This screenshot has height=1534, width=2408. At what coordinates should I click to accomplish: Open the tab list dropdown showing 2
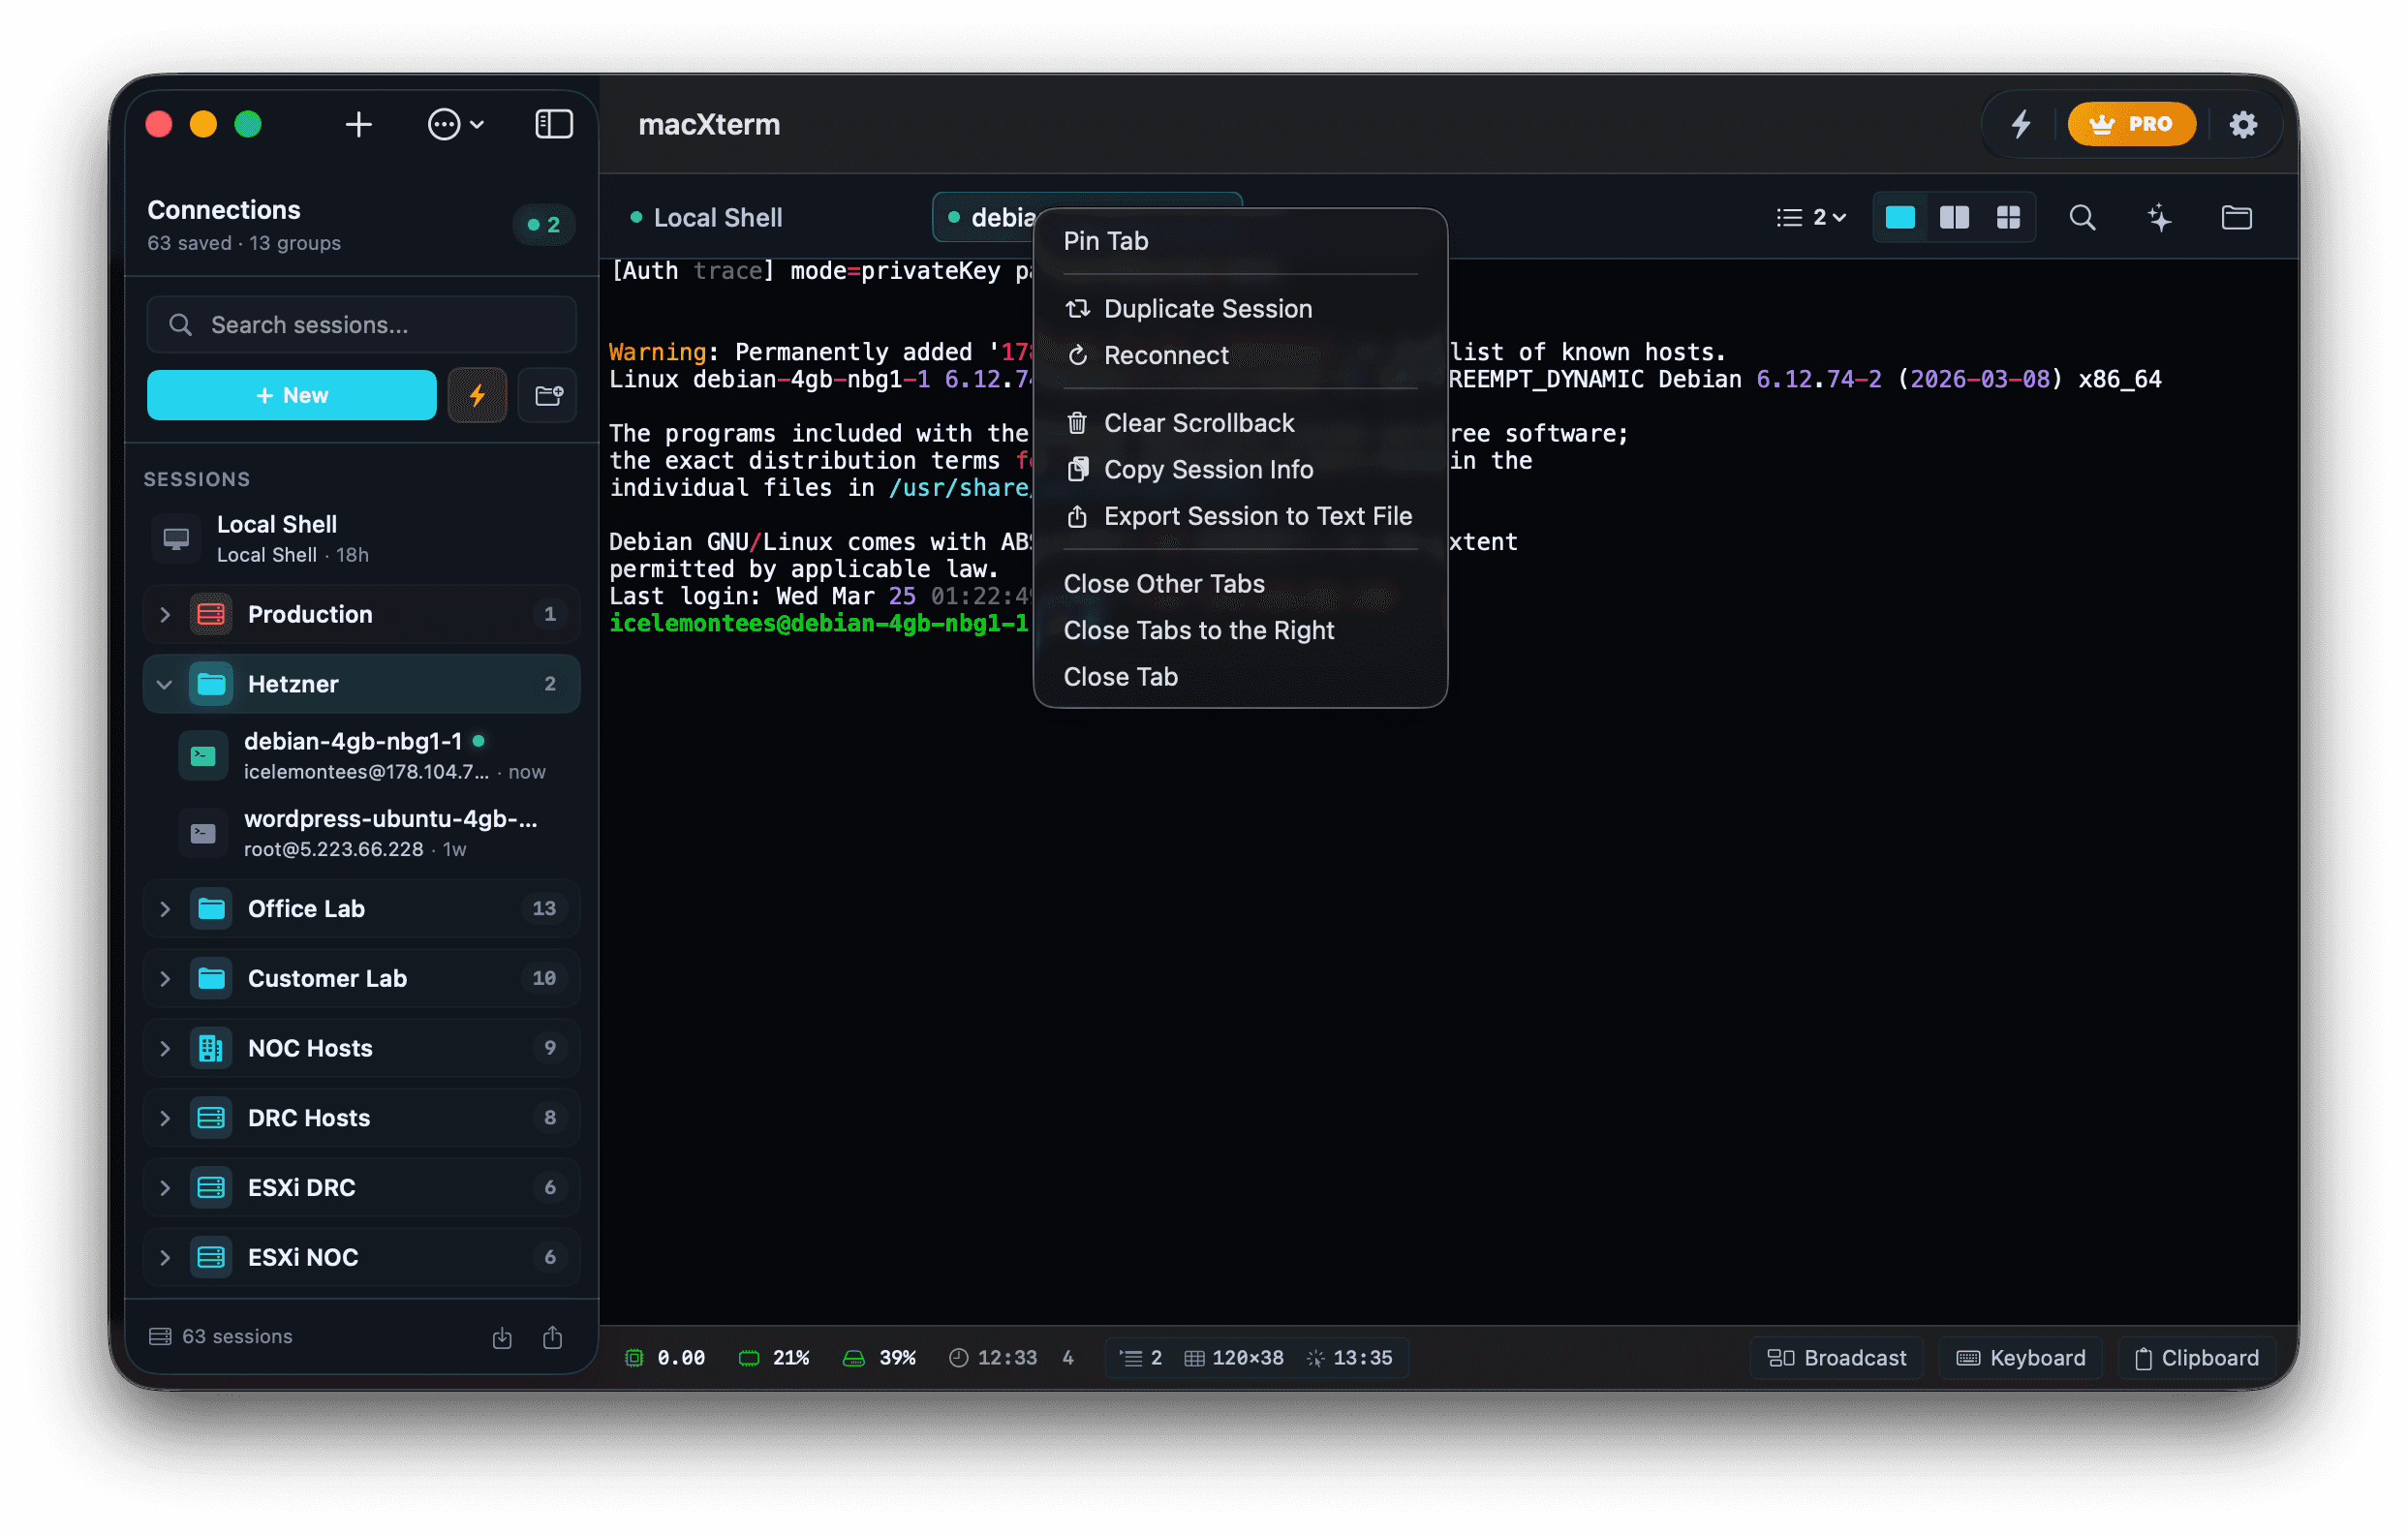coord(1810,218)
